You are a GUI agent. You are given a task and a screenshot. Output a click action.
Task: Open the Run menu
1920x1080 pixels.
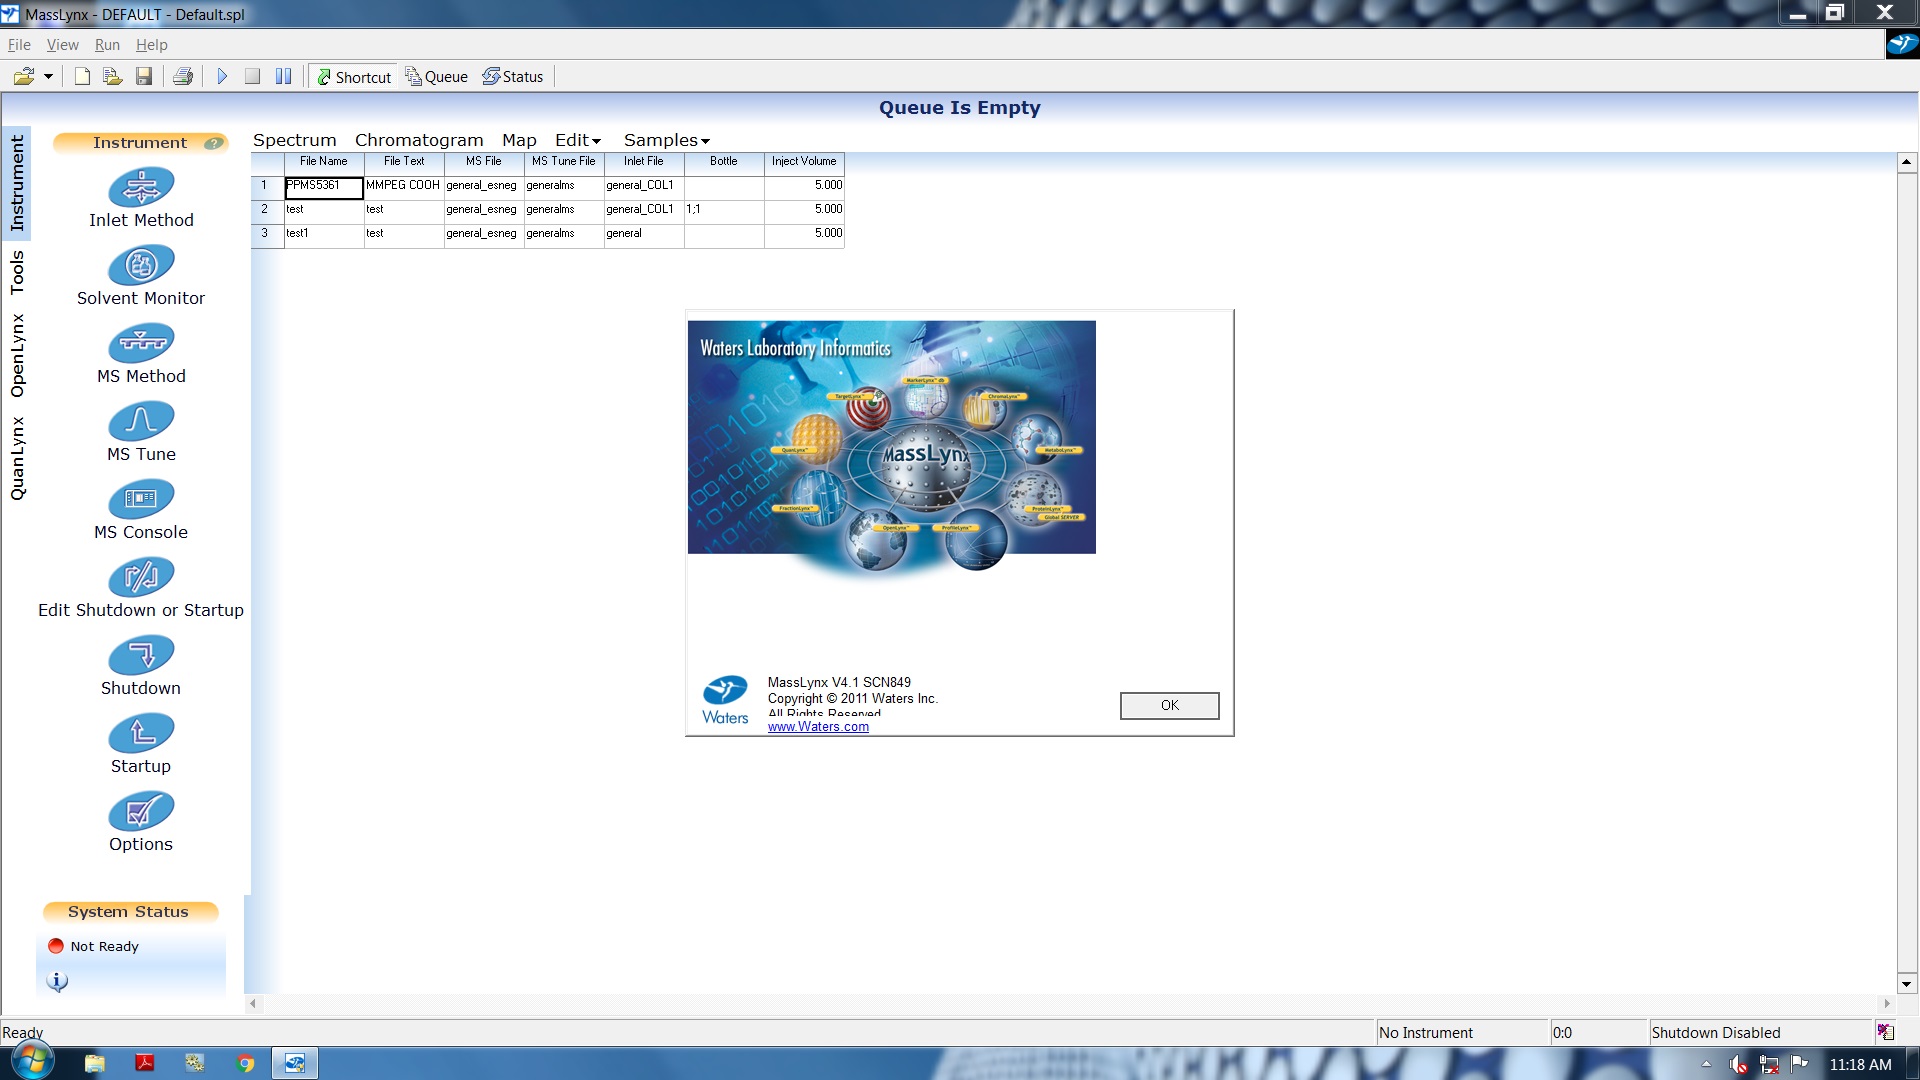click(x=107, y=44)
